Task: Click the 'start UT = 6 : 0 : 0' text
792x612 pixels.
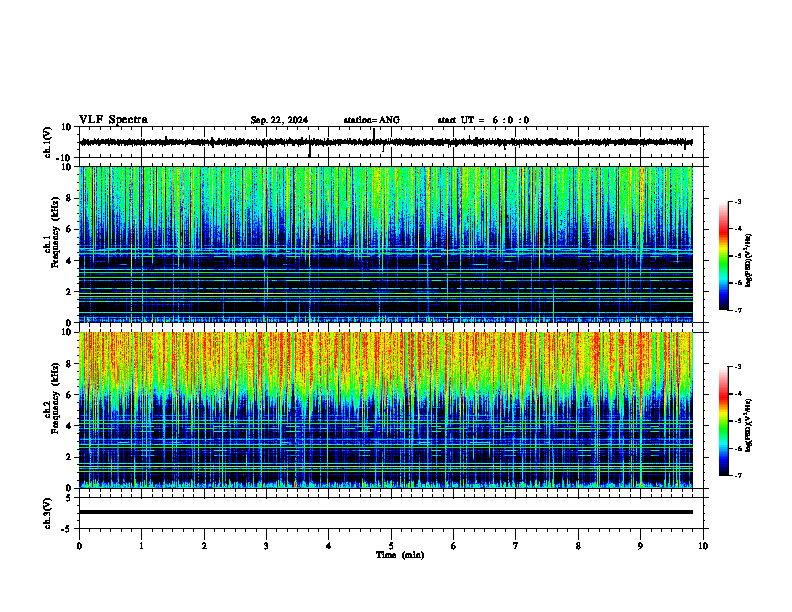Action: (x=483, y=120)
